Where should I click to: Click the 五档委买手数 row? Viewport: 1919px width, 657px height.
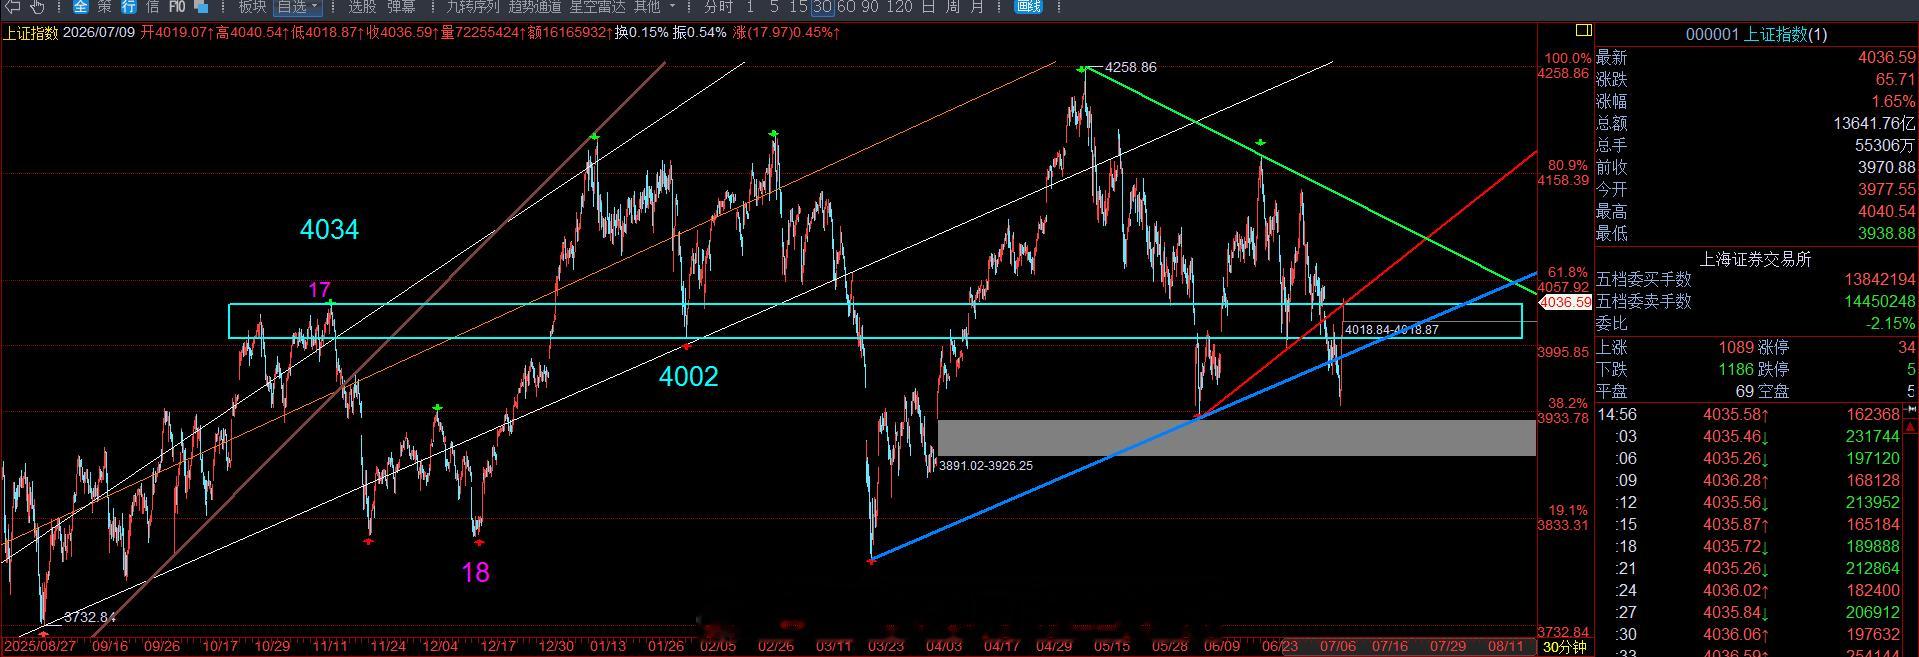coord(1756,279)
